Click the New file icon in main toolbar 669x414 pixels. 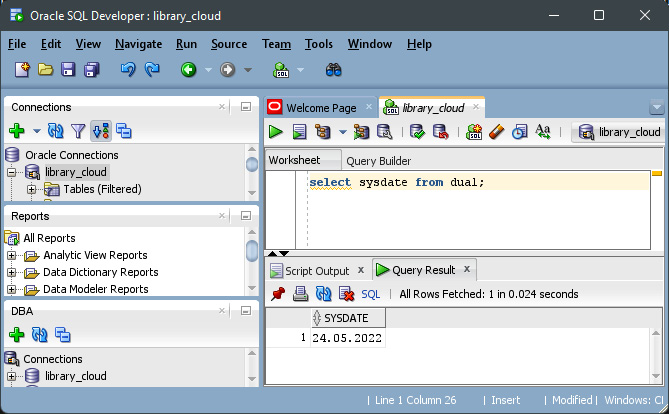click(x=23, y=69)
